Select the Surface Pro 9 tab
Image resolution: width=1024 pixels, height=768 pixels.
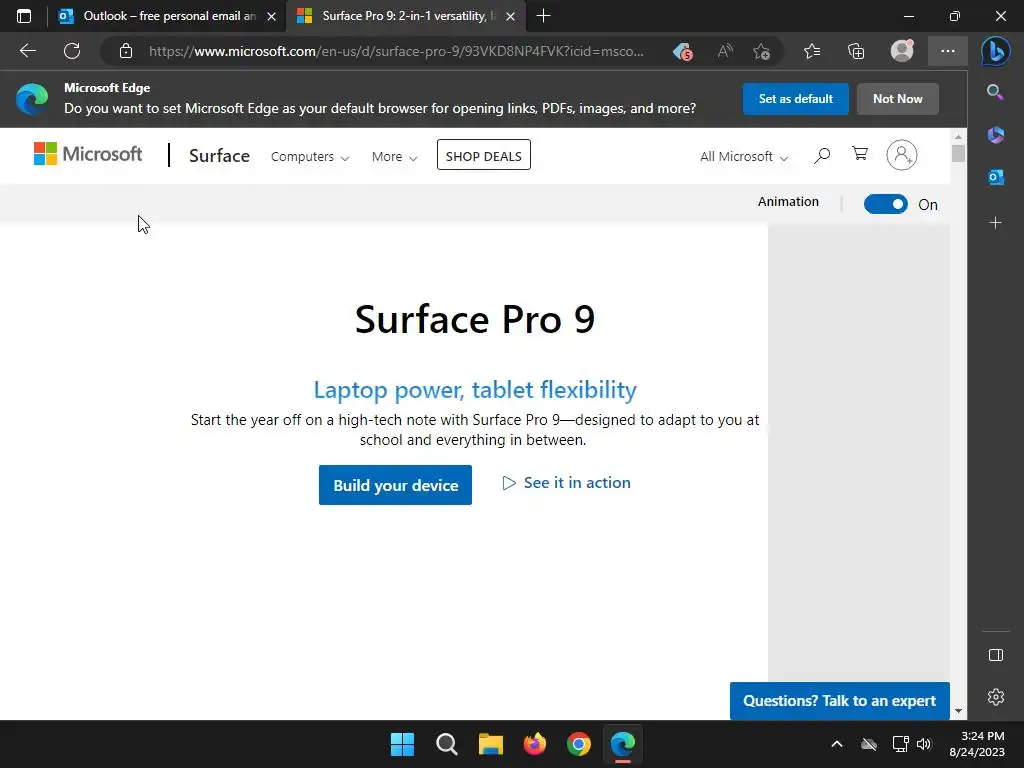[x=407, y=16]
